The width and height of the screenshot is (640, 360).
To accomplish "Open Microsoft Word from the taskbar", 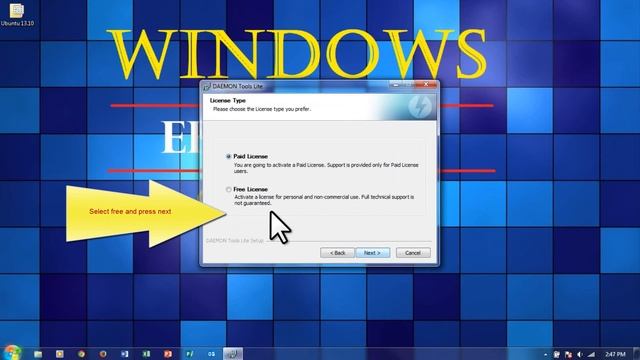I will [124, 354].
